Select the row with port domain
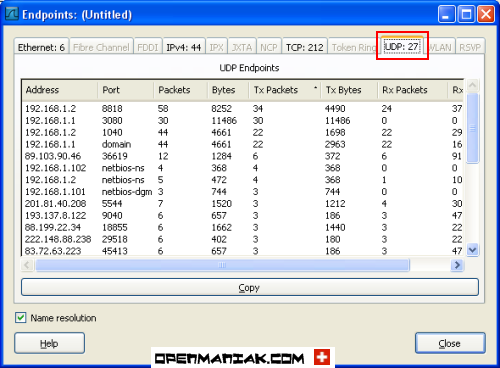 coord(243,144)
